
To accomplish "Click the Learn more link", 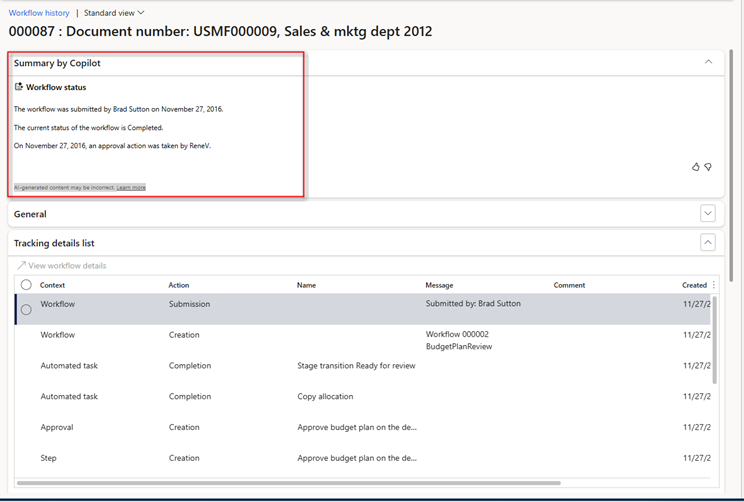I will click(131, 187).
